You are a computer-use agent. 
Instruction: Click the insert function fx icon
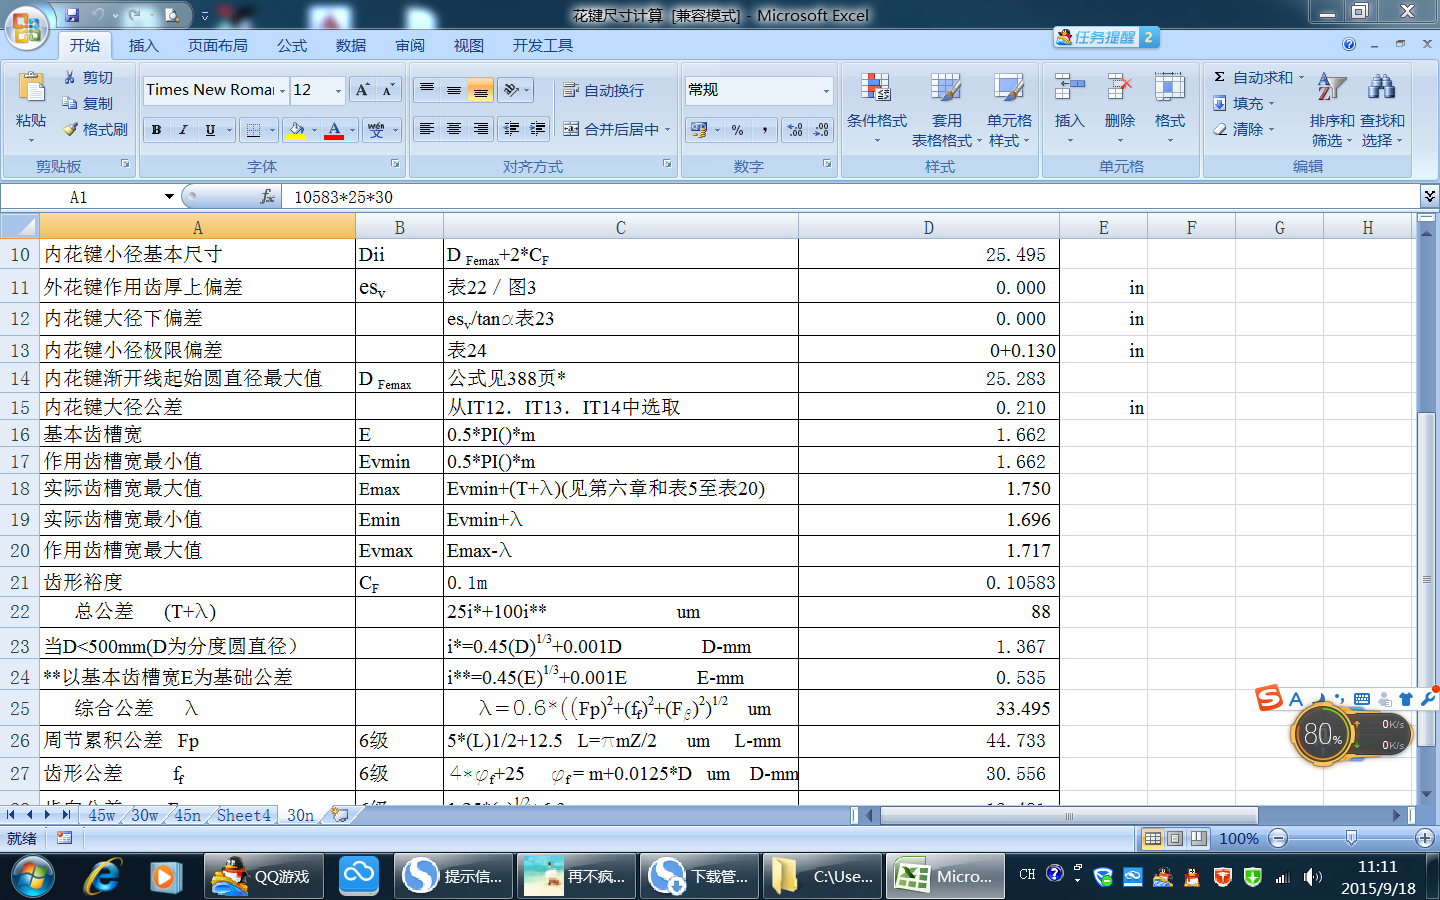point(267,197)
